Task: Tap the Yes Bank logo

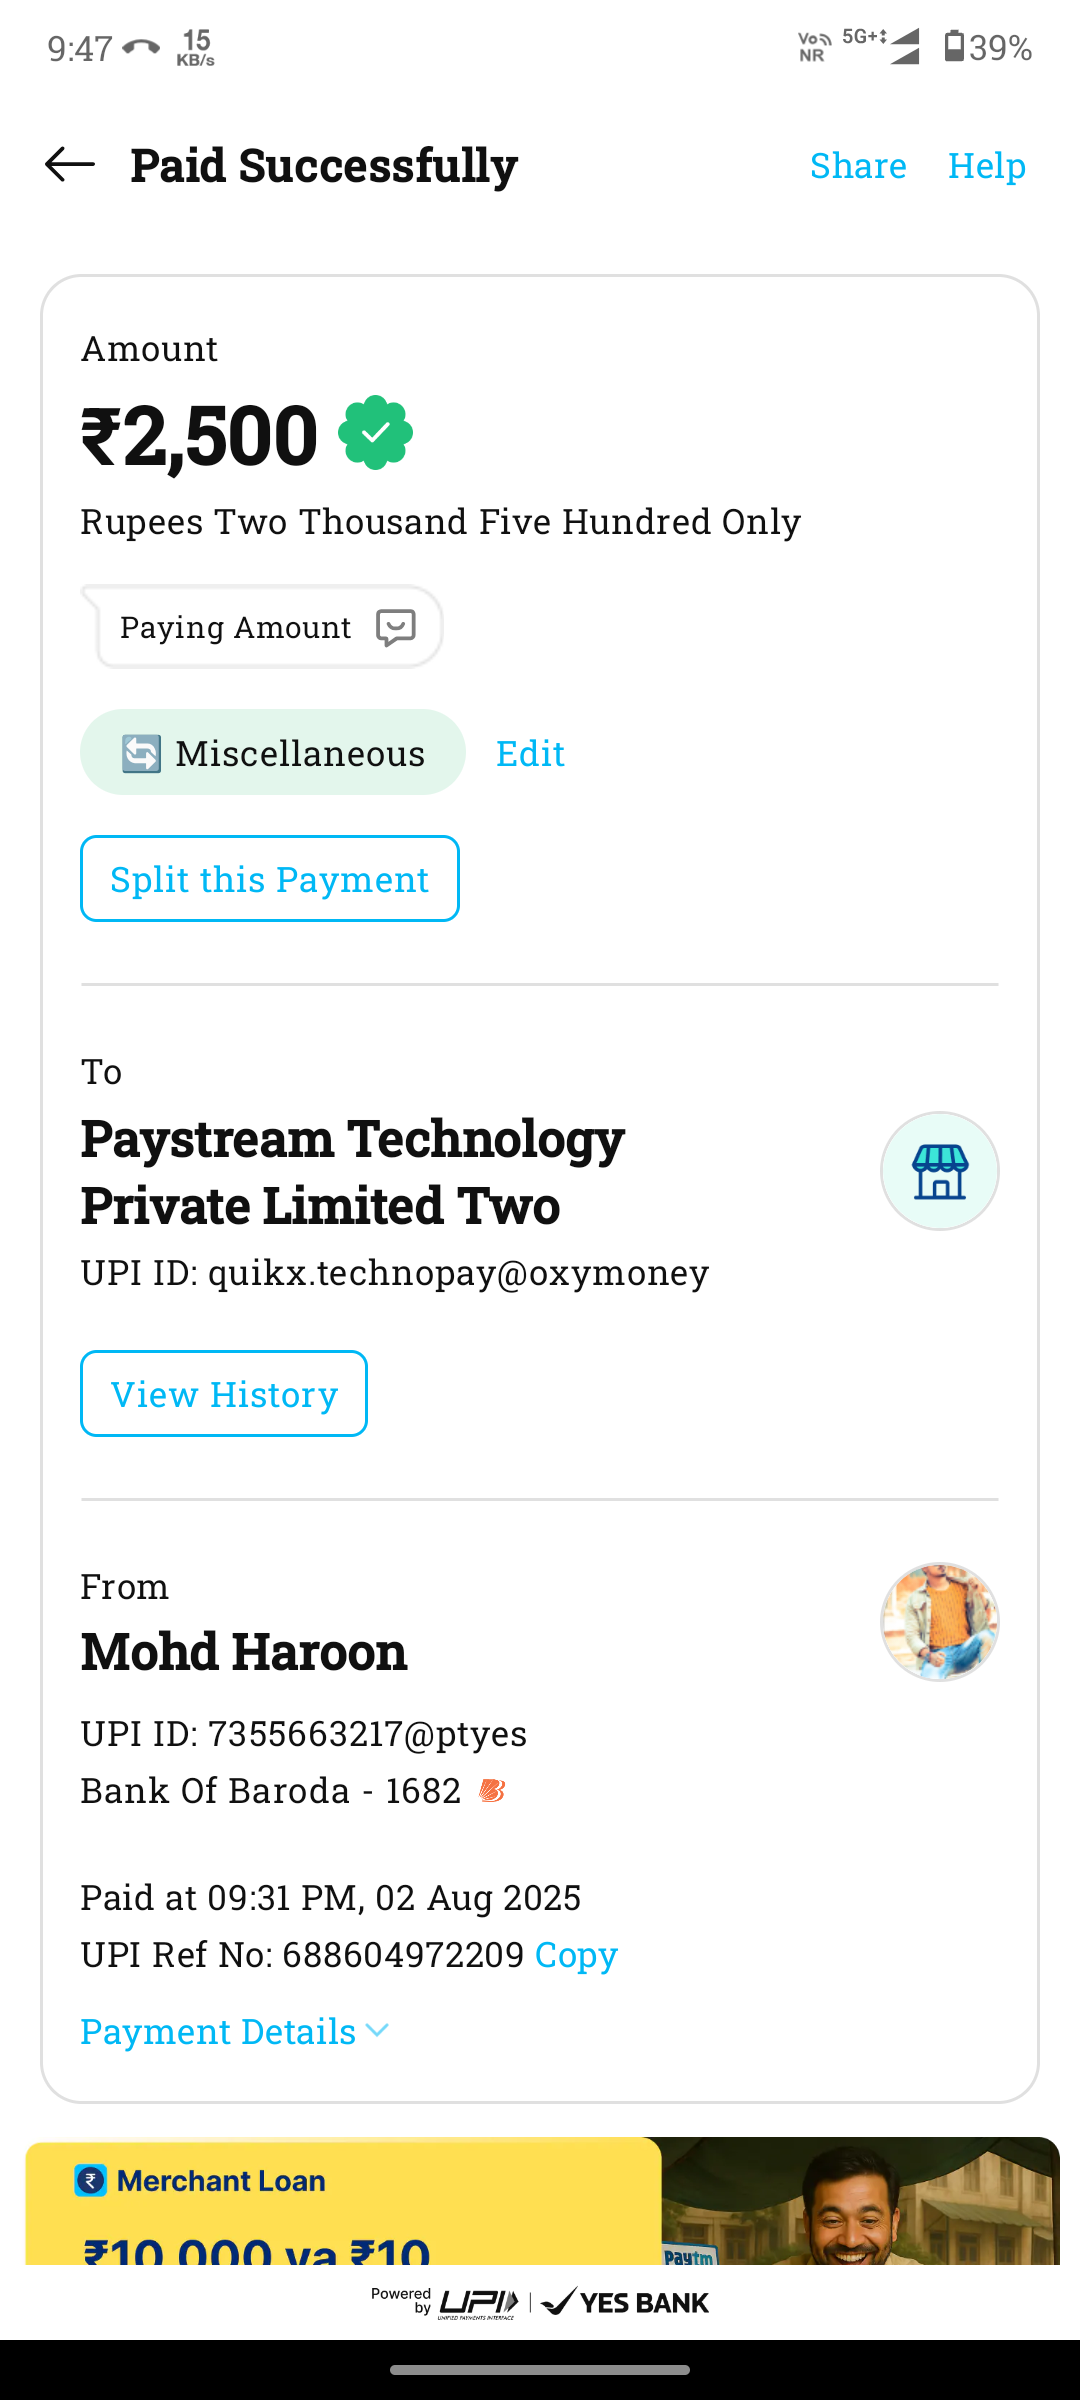Action: [626, 2303]
